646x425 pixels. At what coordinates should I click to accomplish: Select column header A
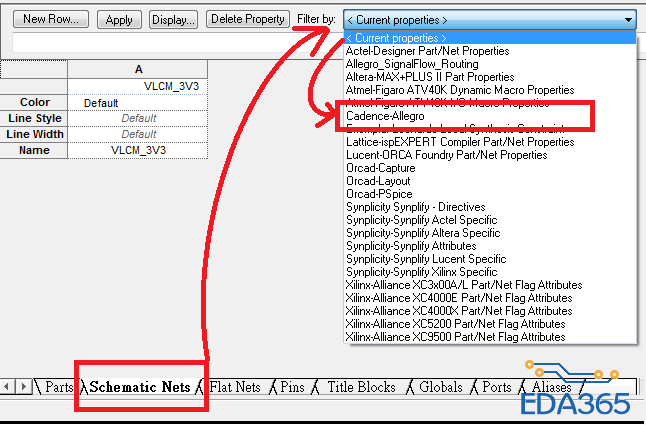[138, 69]
